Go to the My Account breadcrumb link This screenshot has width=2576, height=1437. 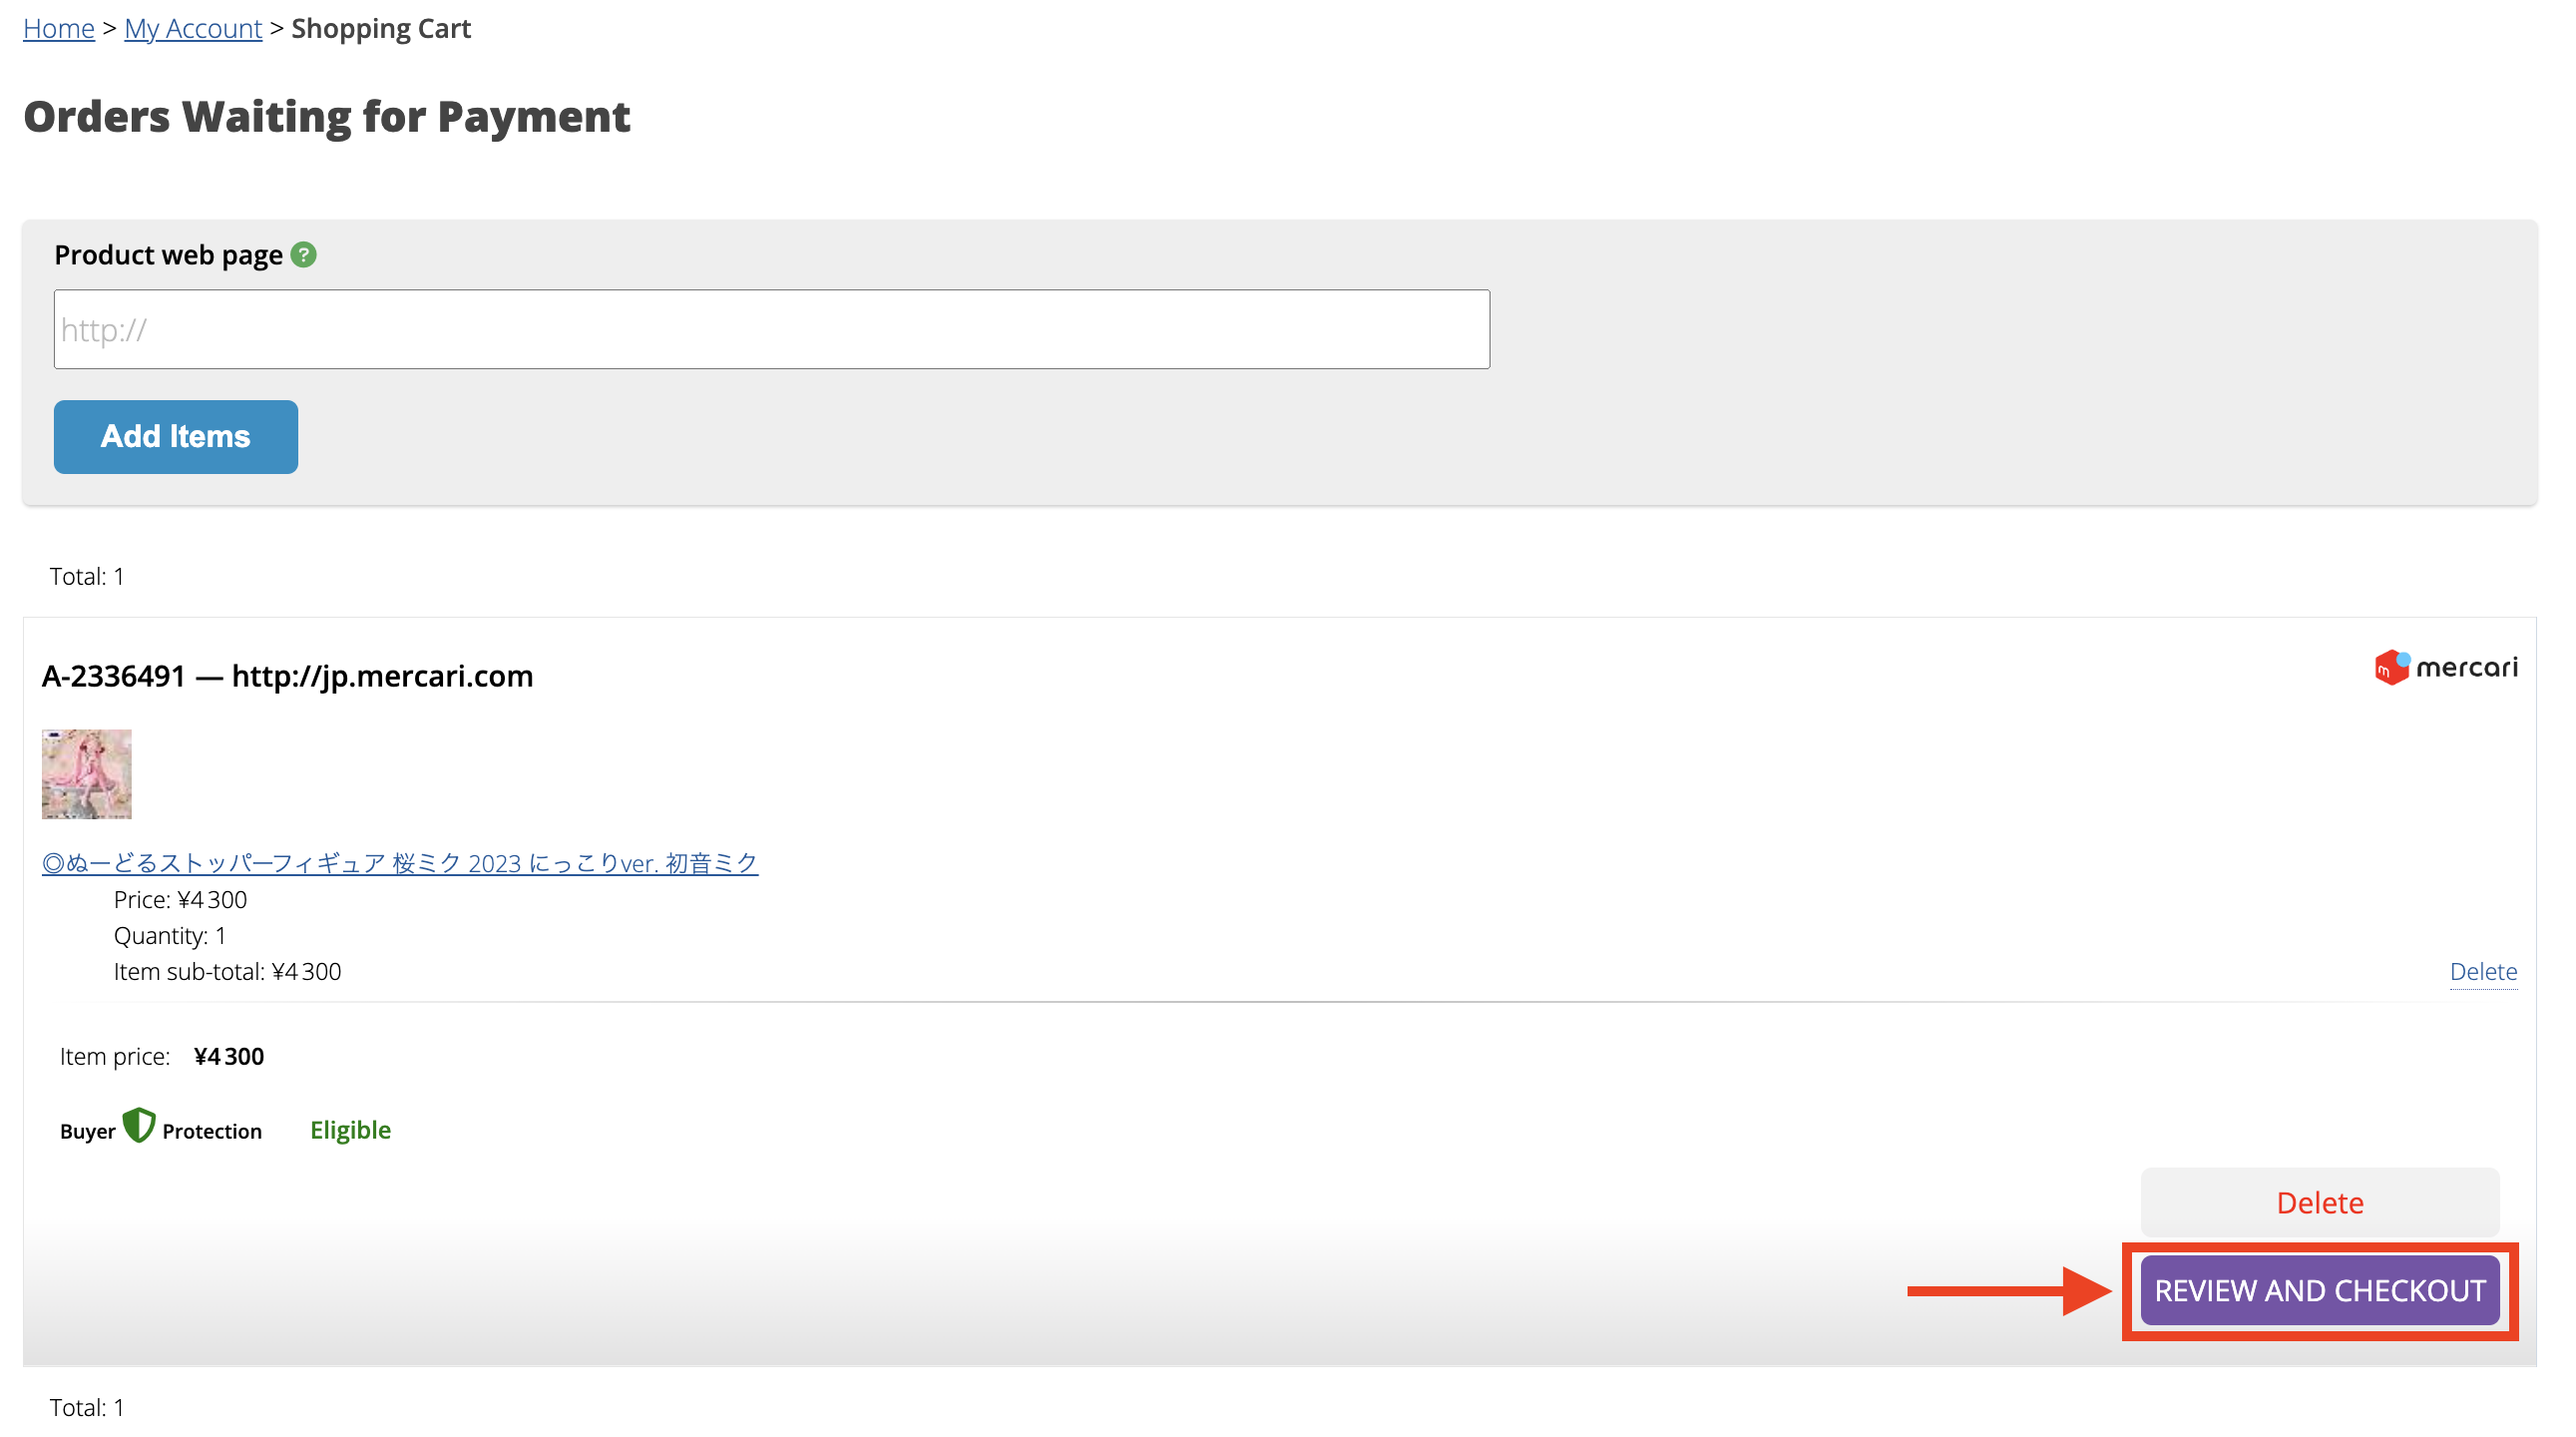coord(193,29)
